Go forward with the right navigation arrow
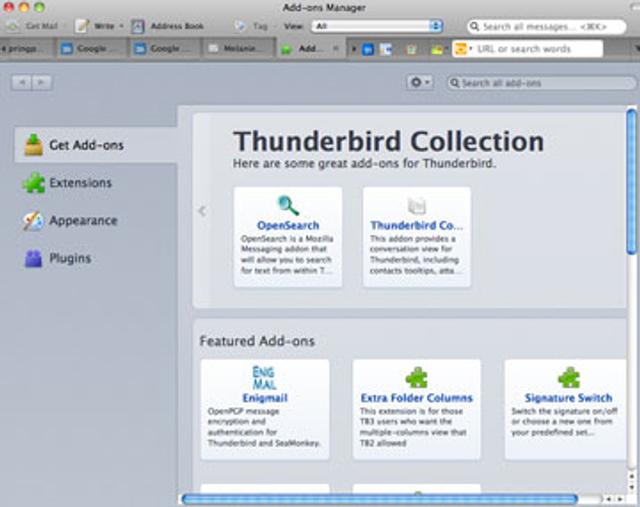This screenshot has height=507, width=640. click(x=42, y=83)
